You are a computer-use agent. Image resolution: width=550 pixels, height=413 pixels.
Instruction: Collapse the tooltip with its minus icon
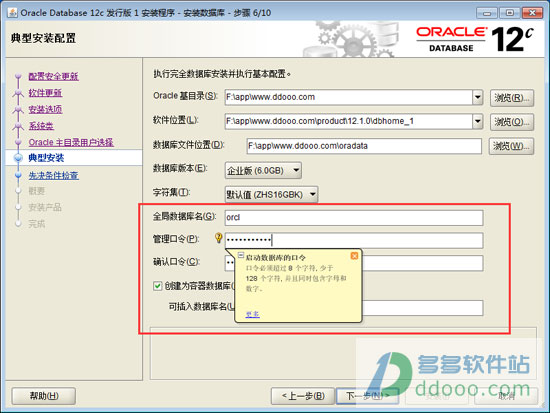(241, 255)
